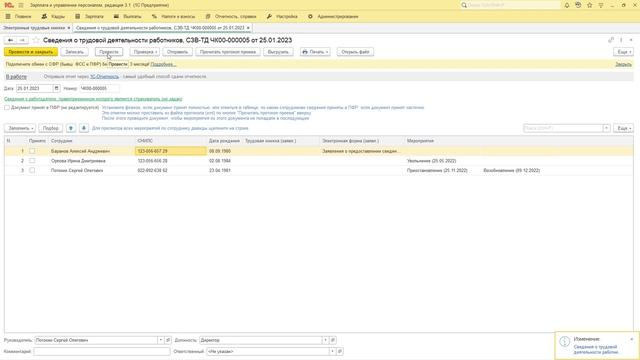The image size is (640, 360).
Task: Click the Кадры section icon
Action: coord(44,16)
